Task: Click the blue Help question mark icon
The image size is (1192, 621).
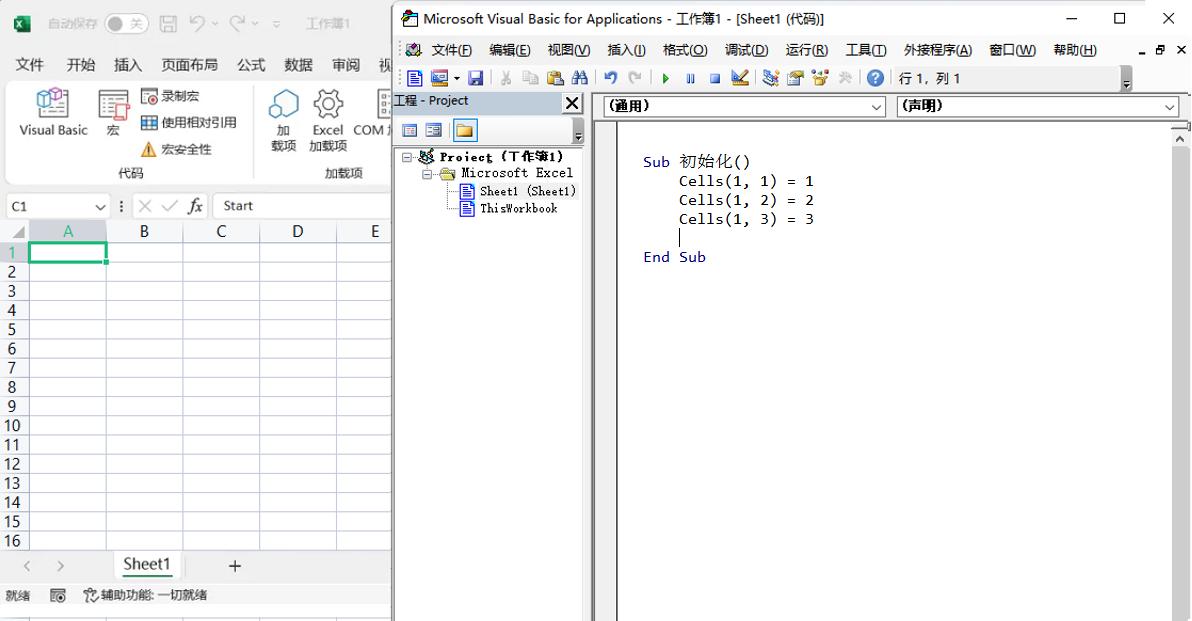Action: pos(875,78)
